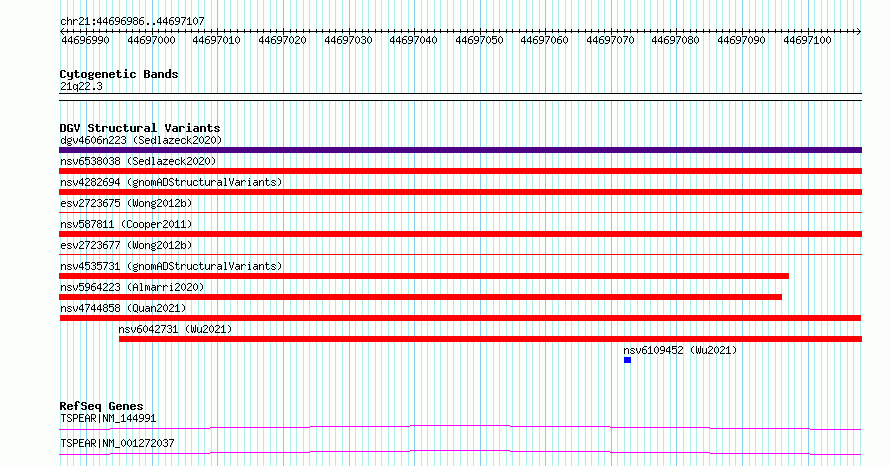890x466 pixels.
Task: Click ruler position 44697020
Action: tap(282, 40)
